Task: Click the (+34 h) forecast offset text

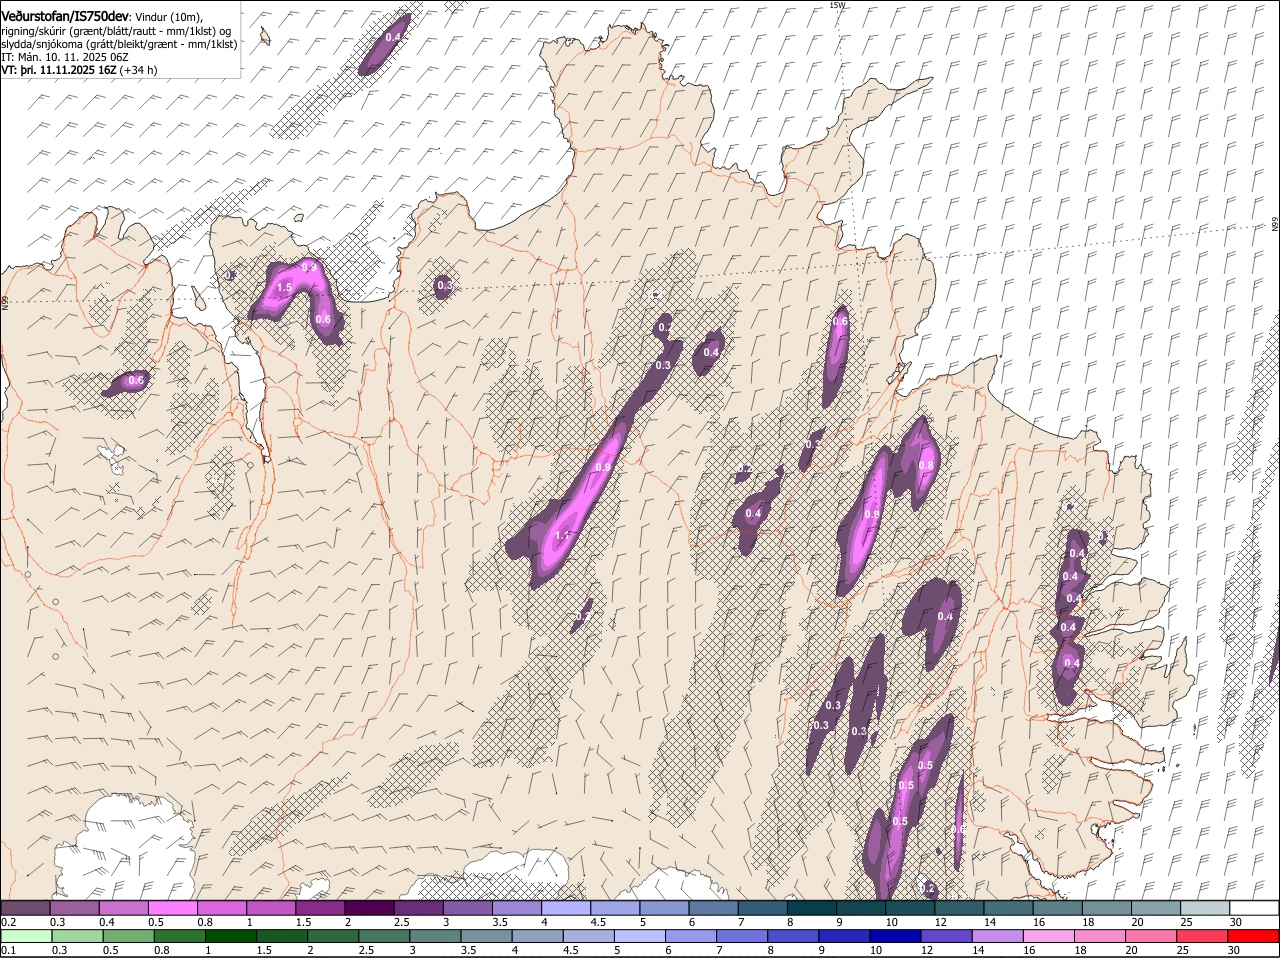Action: pos(140,71)
